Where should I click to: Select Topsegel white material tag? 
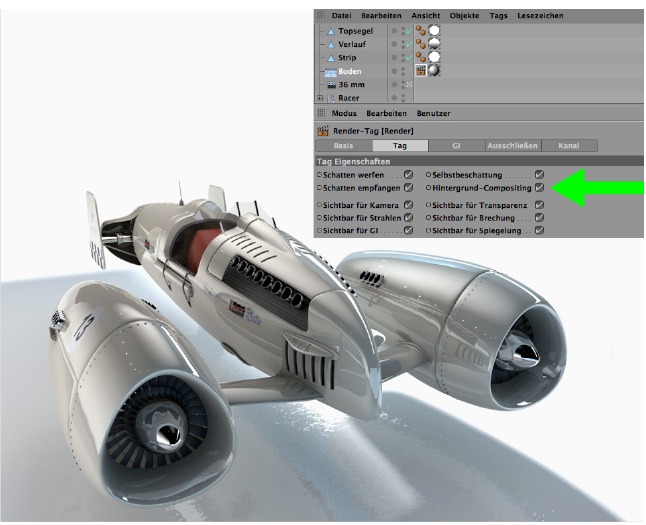434,30
